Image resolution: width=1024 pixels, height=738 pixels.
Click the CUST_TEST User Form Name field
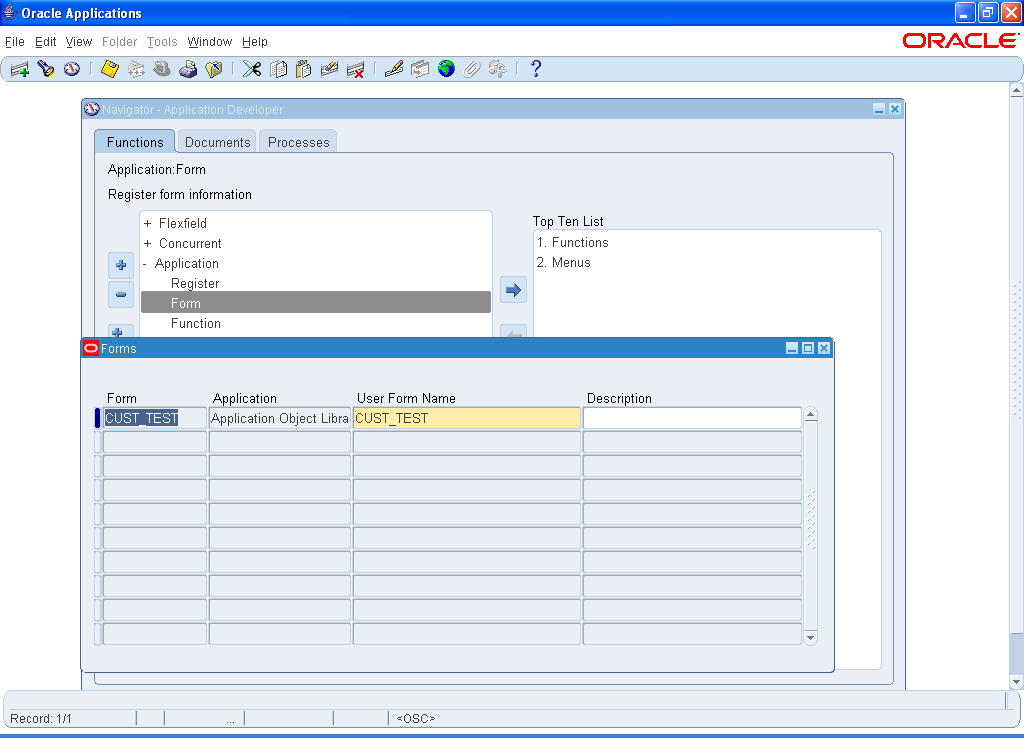466,418
